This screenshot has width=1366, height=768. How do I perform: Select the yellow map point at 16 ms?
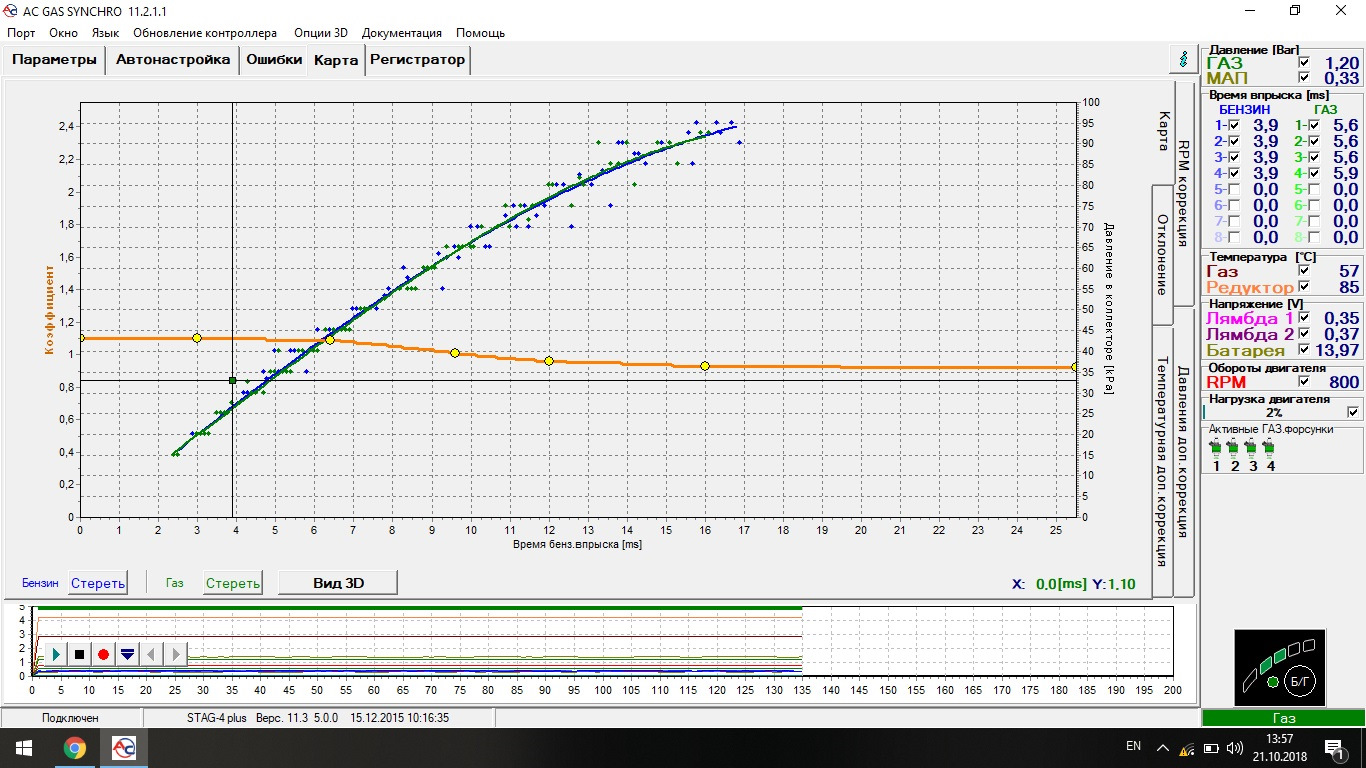705,366
